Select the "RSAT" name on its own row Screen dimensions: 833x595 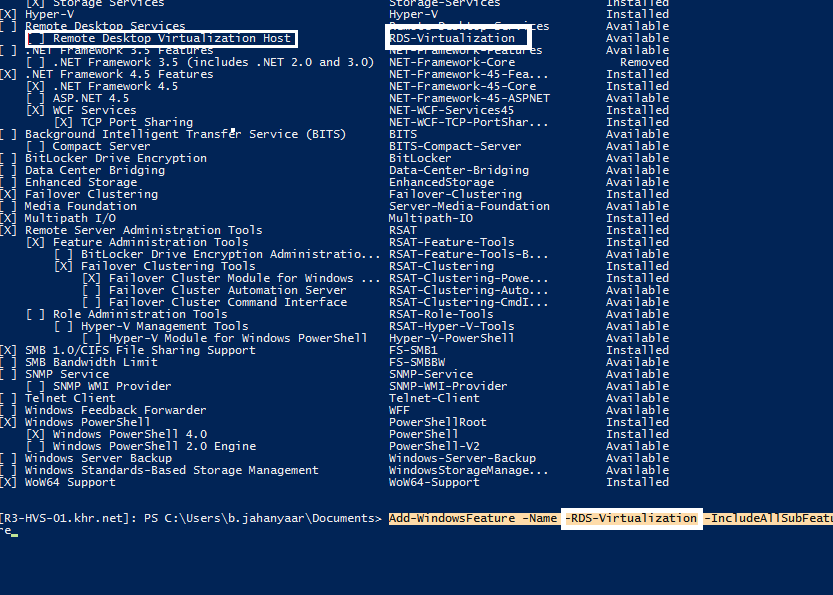click(x=403, y=230)
